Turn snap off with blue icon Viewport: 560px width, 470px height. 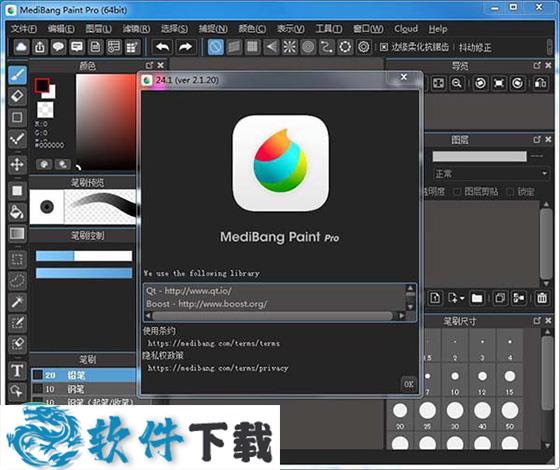point(215,47)
